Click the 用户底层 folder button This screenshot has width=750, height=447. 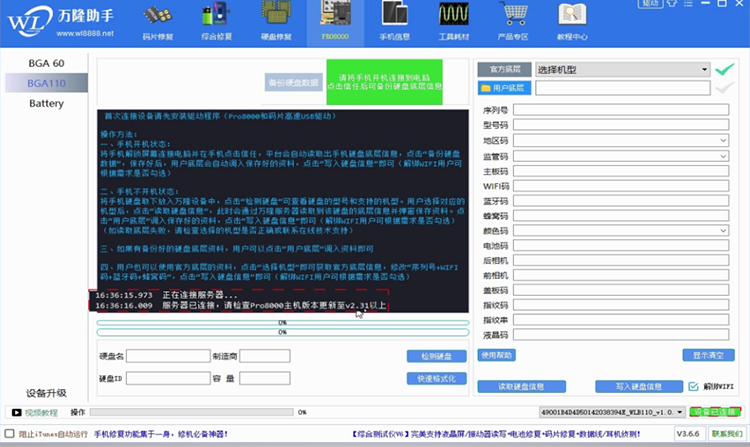[505, 88]
